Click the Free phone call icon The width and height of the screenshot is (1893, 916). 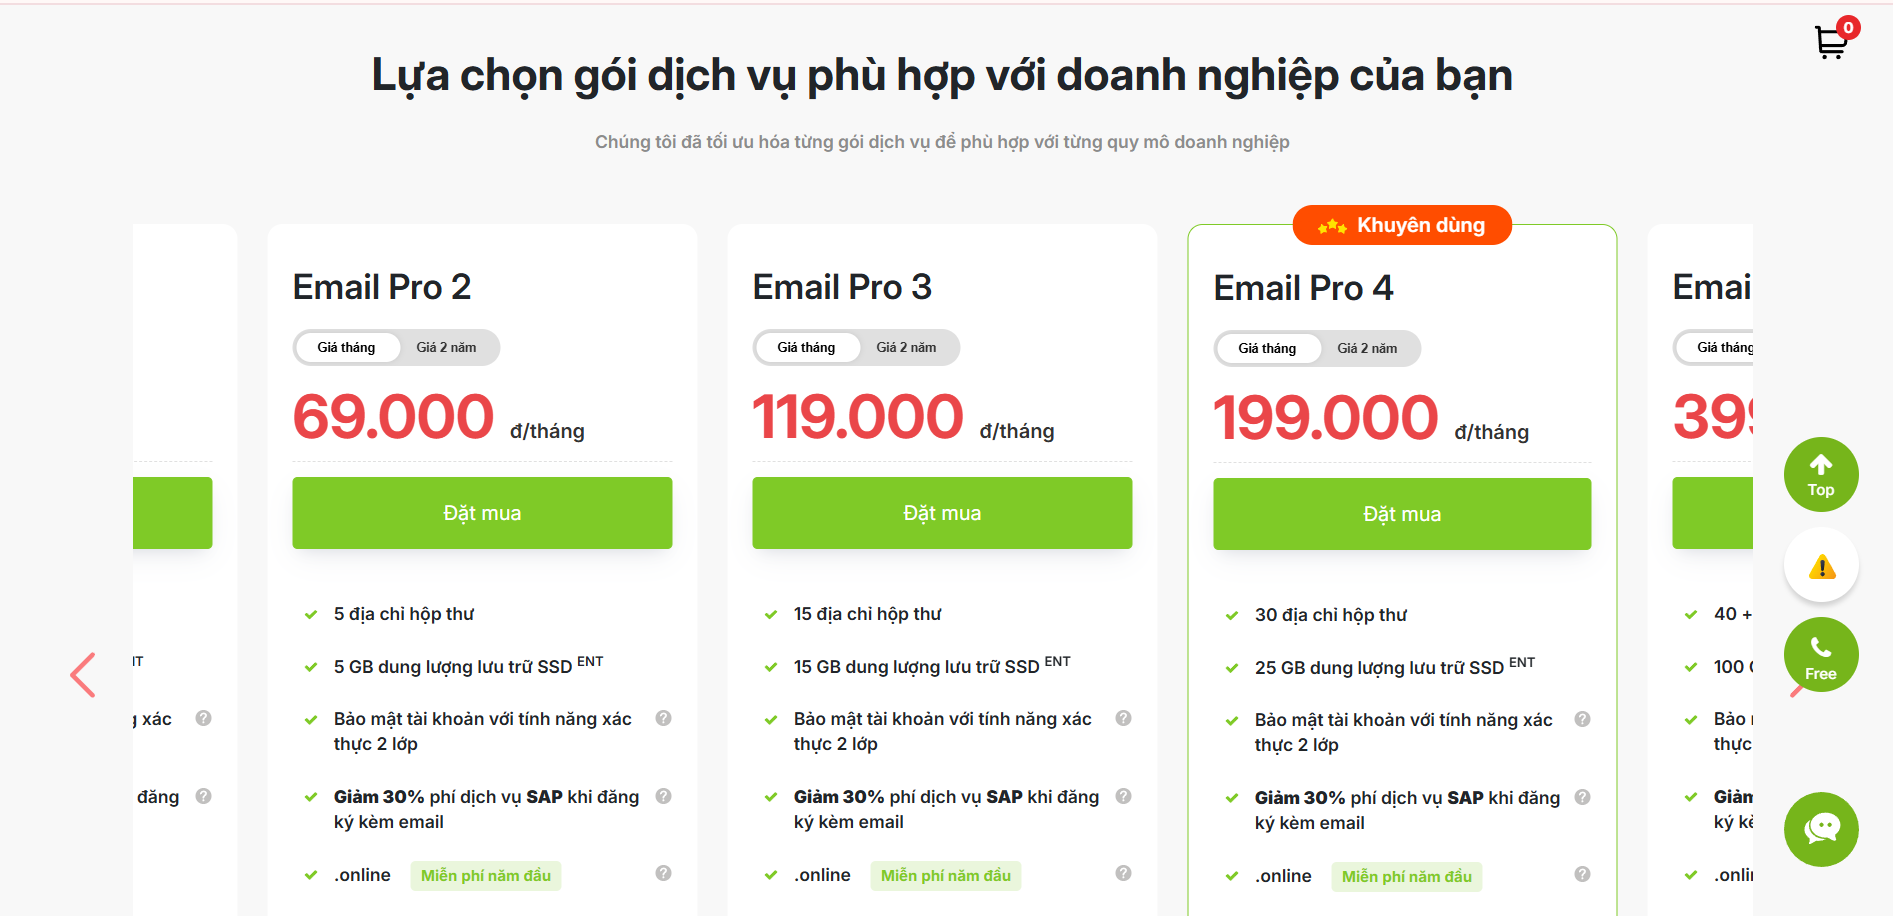tap(1820, 656)
